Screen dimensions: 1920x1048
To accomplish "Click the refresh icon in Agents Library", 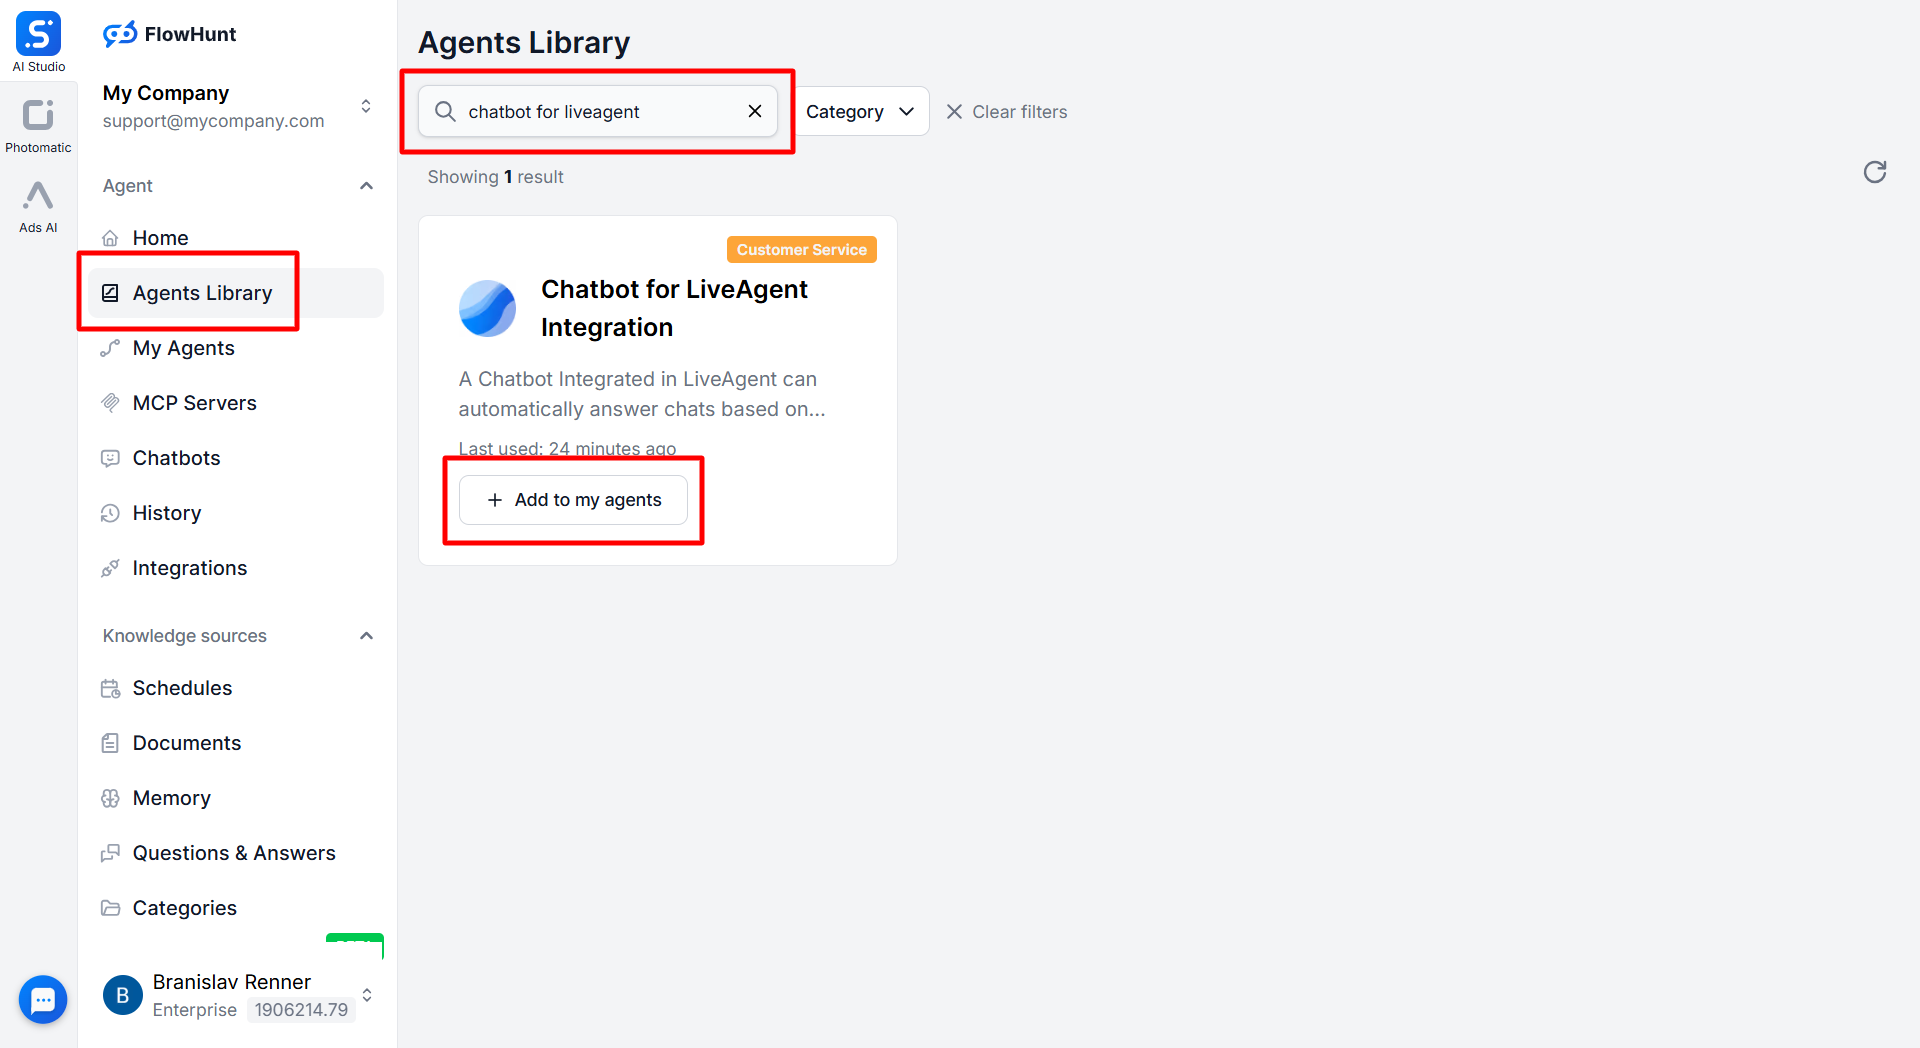I will [1874, 172].
